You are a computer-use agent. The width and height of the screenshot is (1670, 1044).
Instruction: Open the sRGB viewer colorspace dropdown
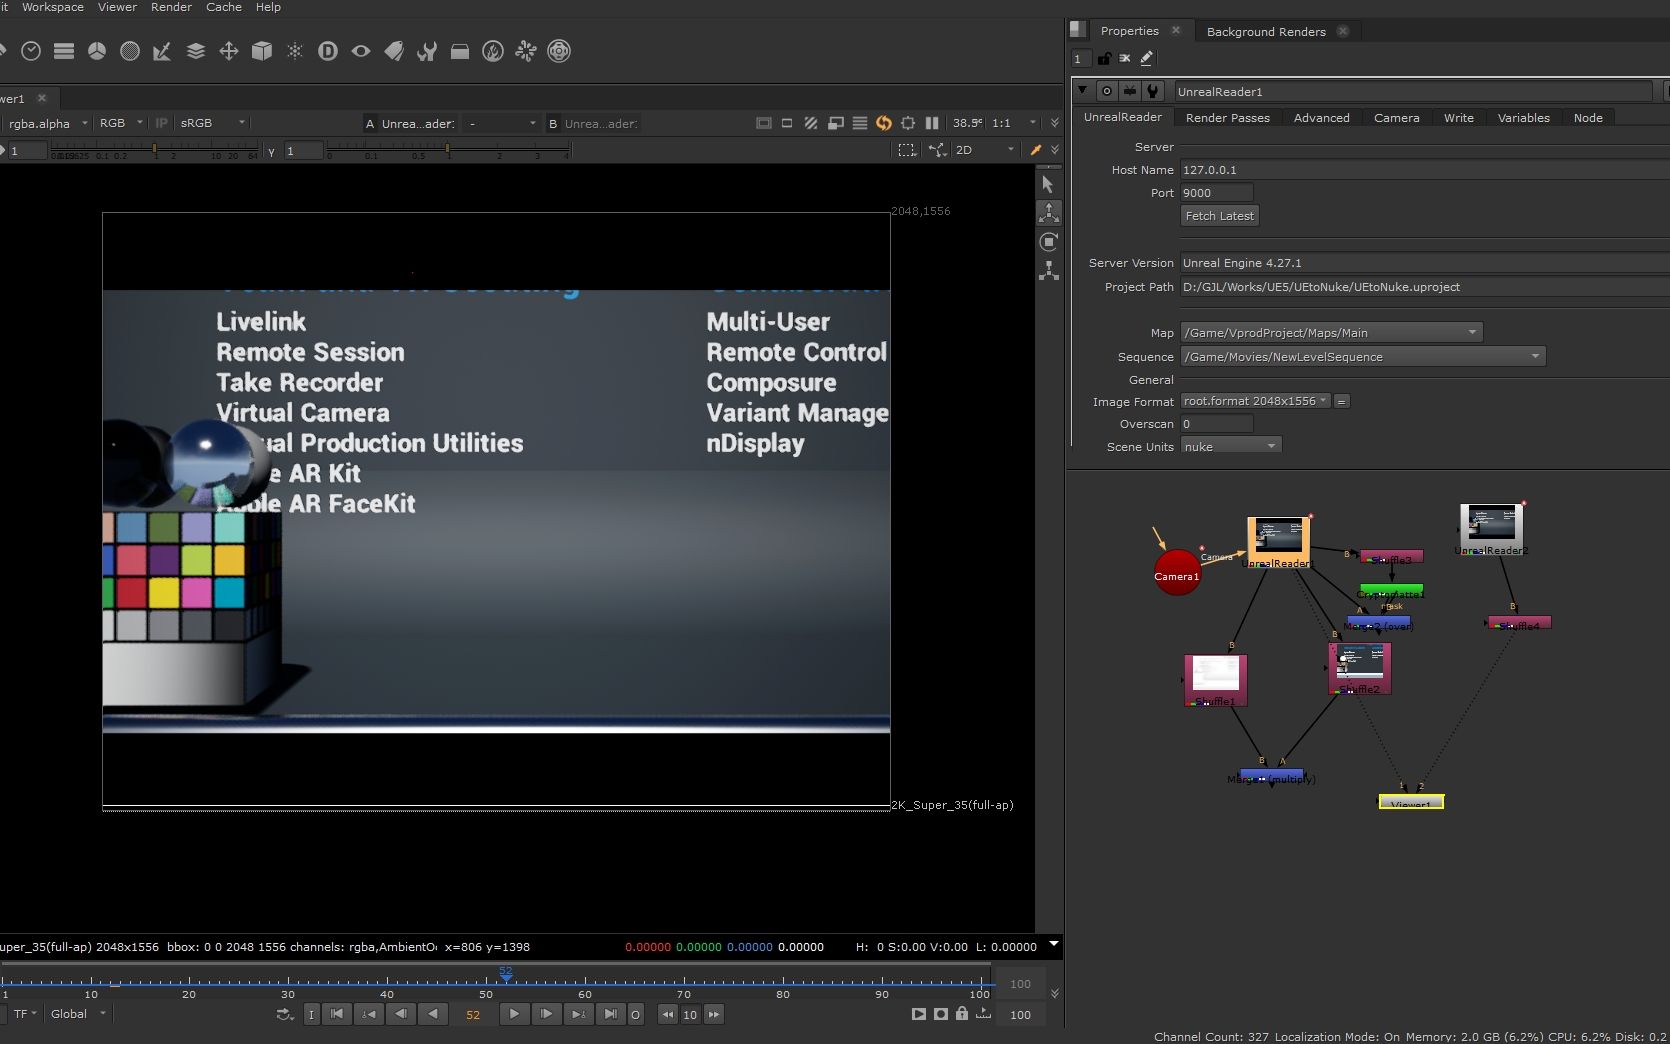[x=212, y=123]
